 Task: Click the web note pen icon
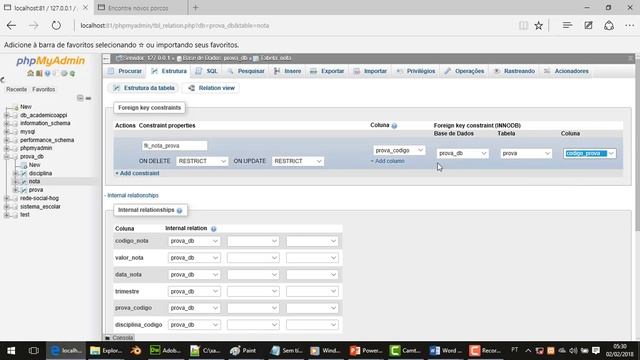coord(588,25)
